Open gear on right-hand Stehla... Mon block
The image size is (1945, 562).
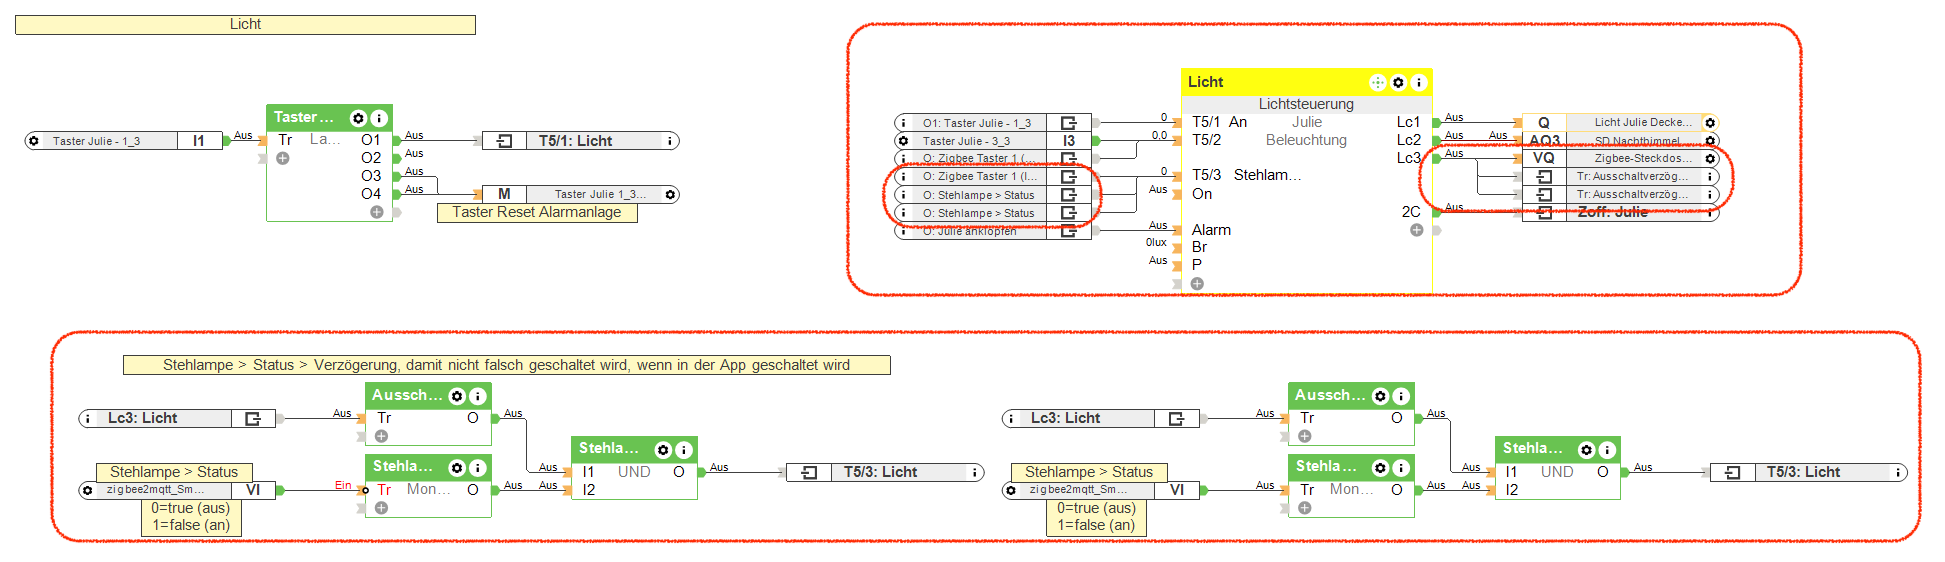(1380, 467)
